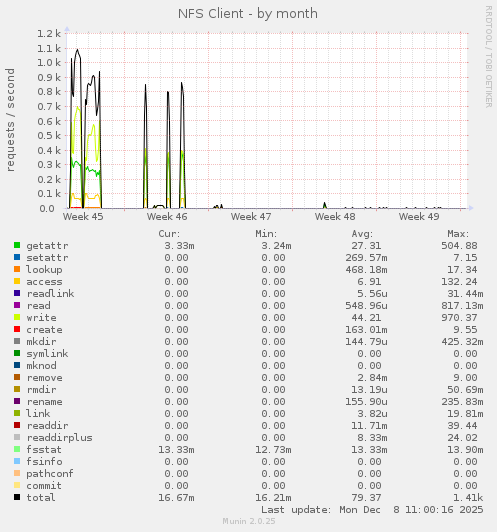Click access max value 132.24

[459, 282]
